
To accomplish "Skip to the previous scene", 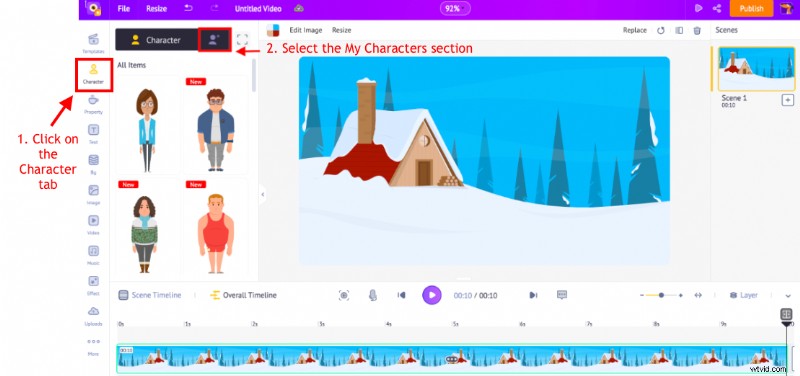I will tap(402, 295).
